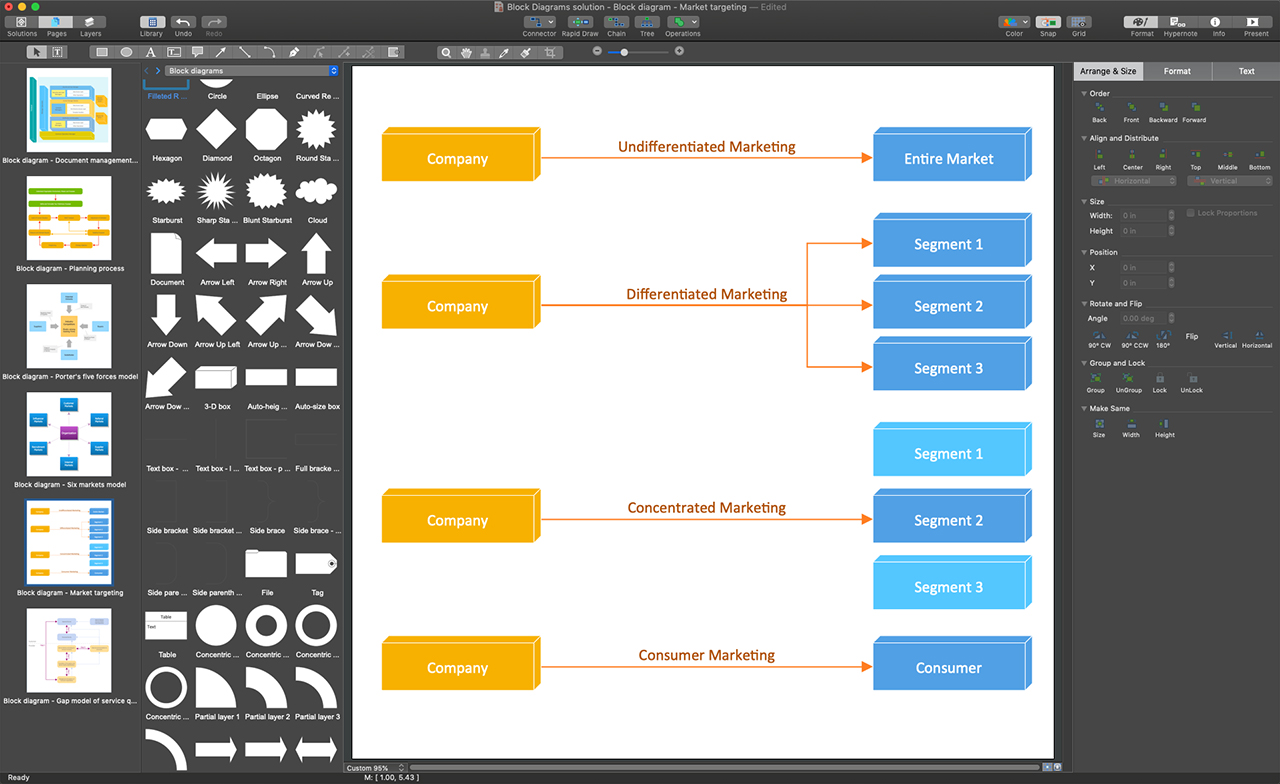Viewport: 1280px width, 784px height.
Task: Toggle Grid visibility
Action: 1079,22
